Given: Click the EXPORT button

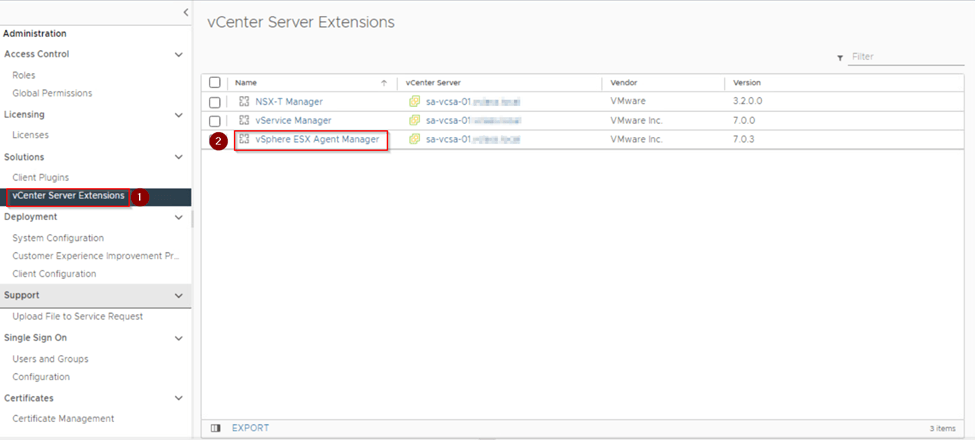Looking at the screenshot, I should point(250,428).
